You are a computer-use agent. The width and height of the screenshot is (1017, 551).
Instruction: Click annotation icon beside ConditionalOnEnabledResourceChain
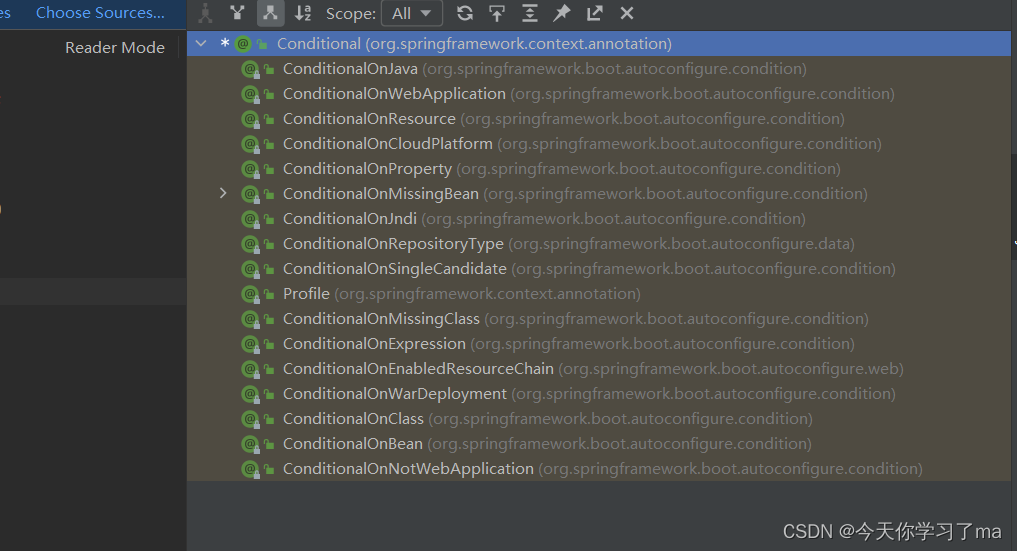[250, 369]
